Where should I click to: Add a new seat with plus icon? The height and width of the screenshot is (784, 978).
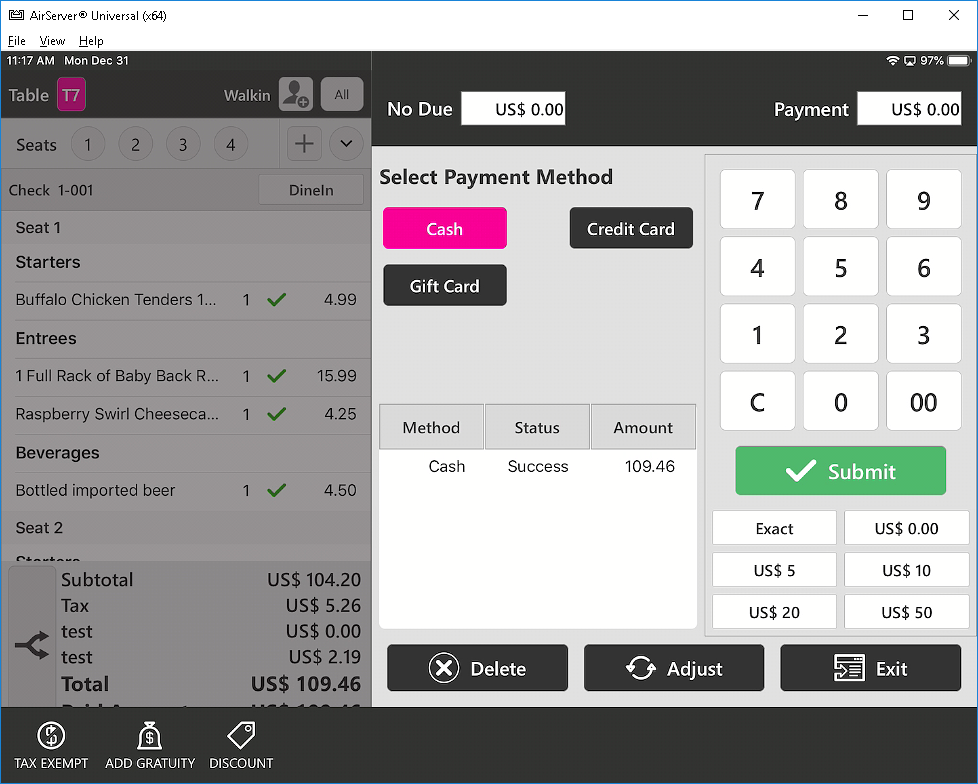(x=304, y=144)
